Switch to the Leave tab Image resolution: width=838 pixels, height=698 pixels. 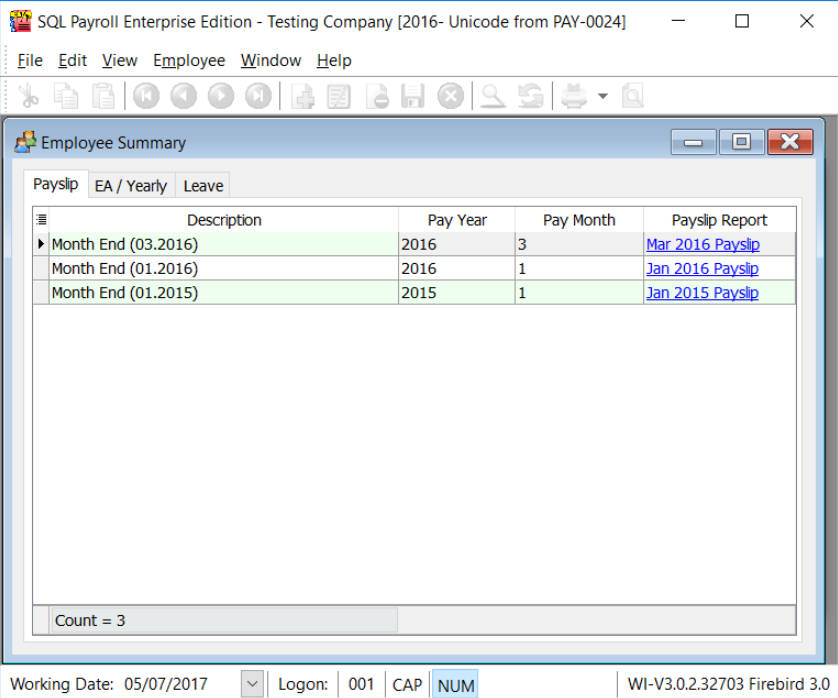coord(203,186)
